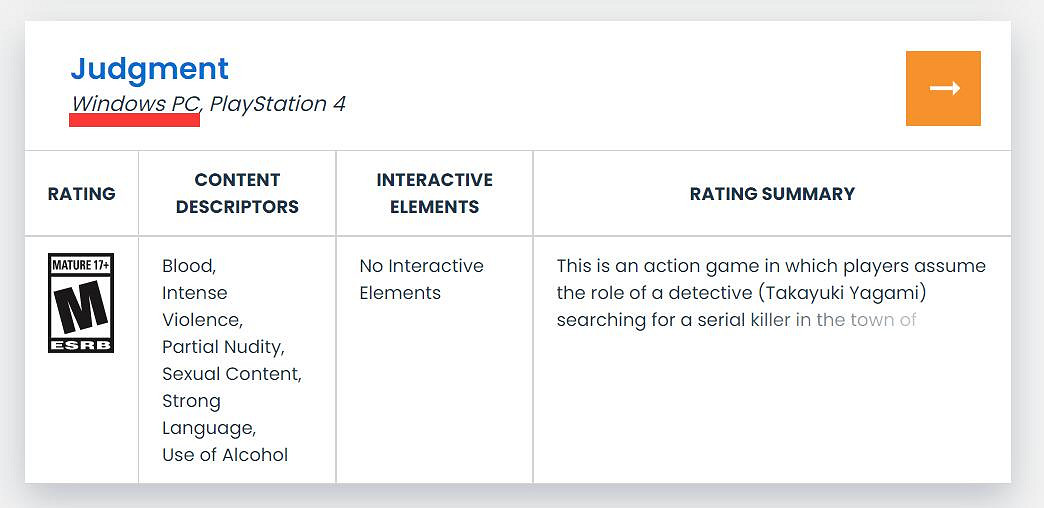Click the red underline below Windows PC
1044x508 pixels.
tap(134, 120)
